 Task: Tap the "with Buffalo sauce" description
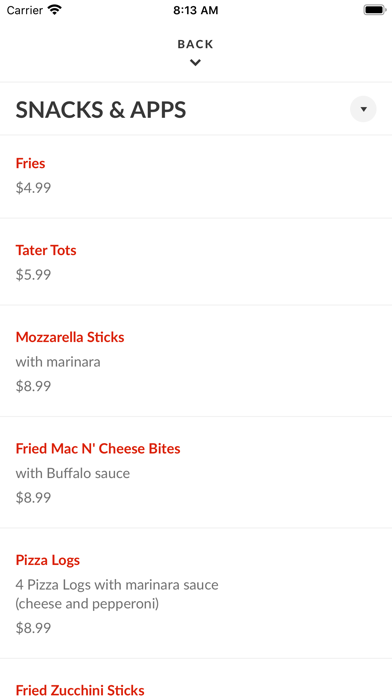point(73,473)
